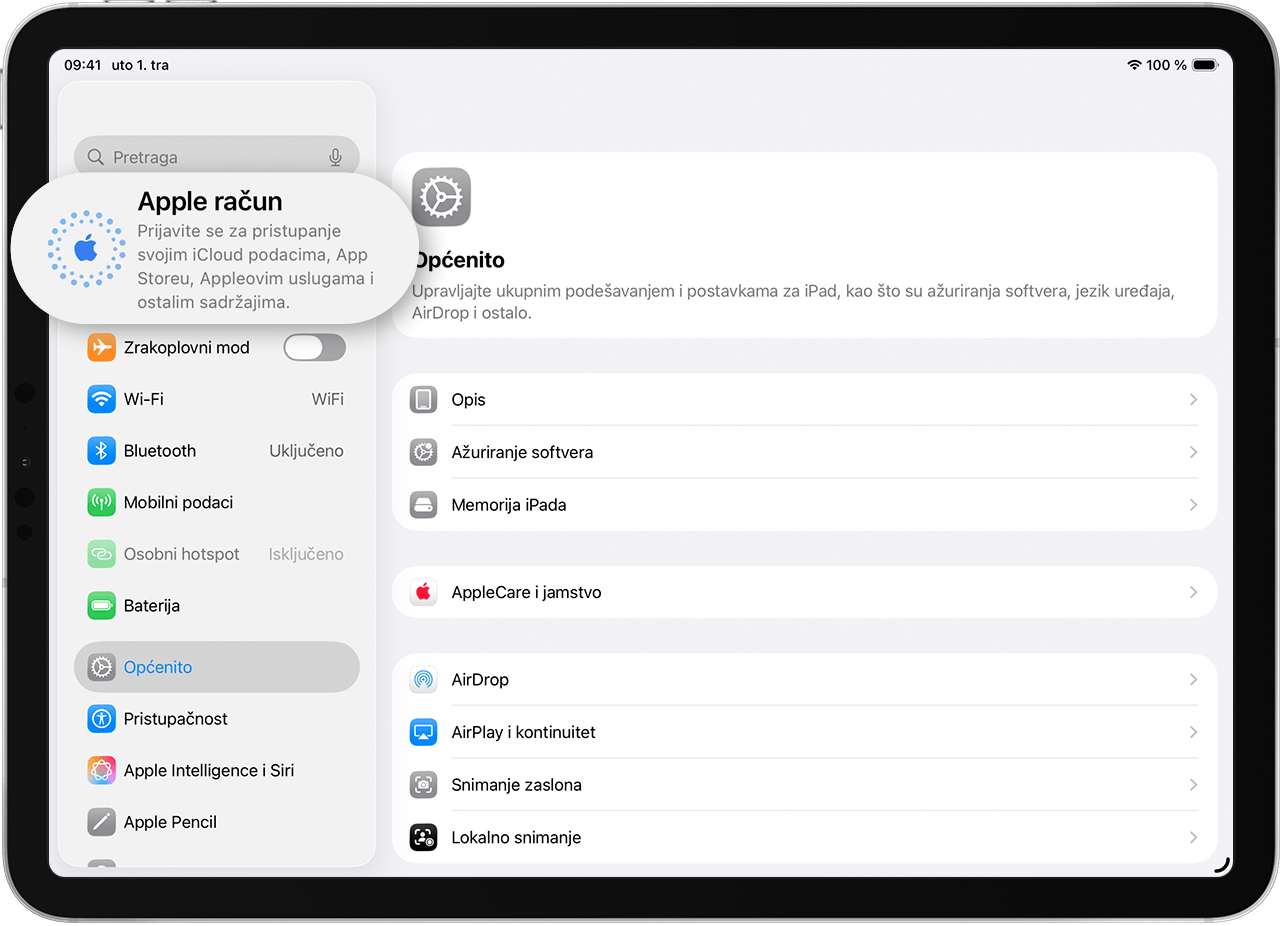The height and width of the screenshot is (926, 1280).
Task: Select the Bluetooth icon in the sidebar
Action: (101, 450)
